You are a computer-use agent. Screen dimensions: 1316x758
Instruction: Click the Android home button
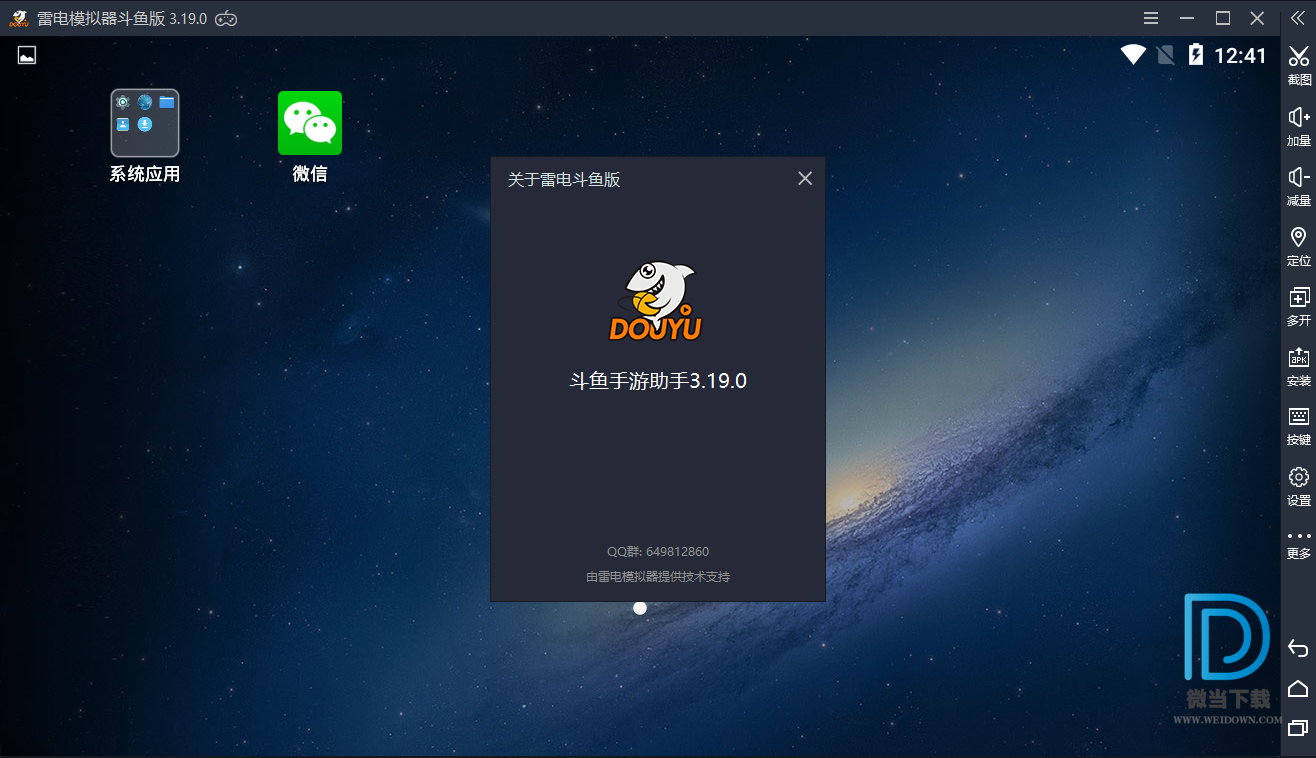click(x=1298, y=688)
